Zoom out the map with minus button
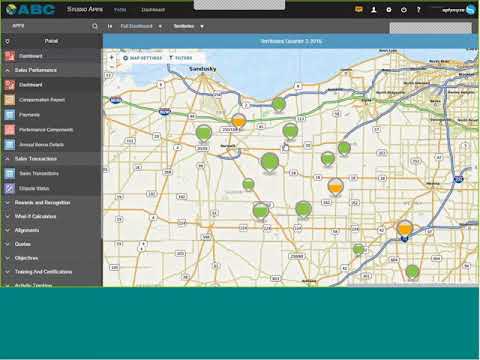The image size is (480, 360). point(112,67)
